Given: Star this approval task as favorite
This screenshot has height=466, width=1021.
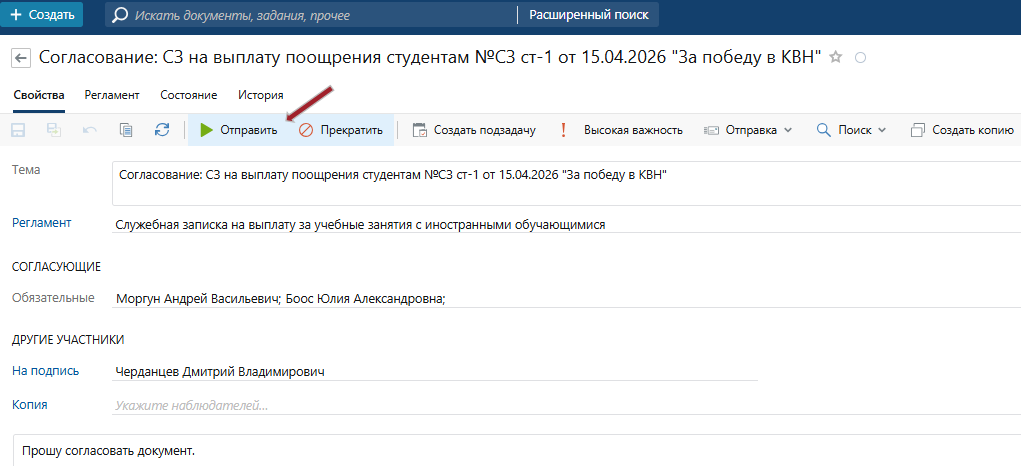Looking at the screenshot, I should [836, 57].
